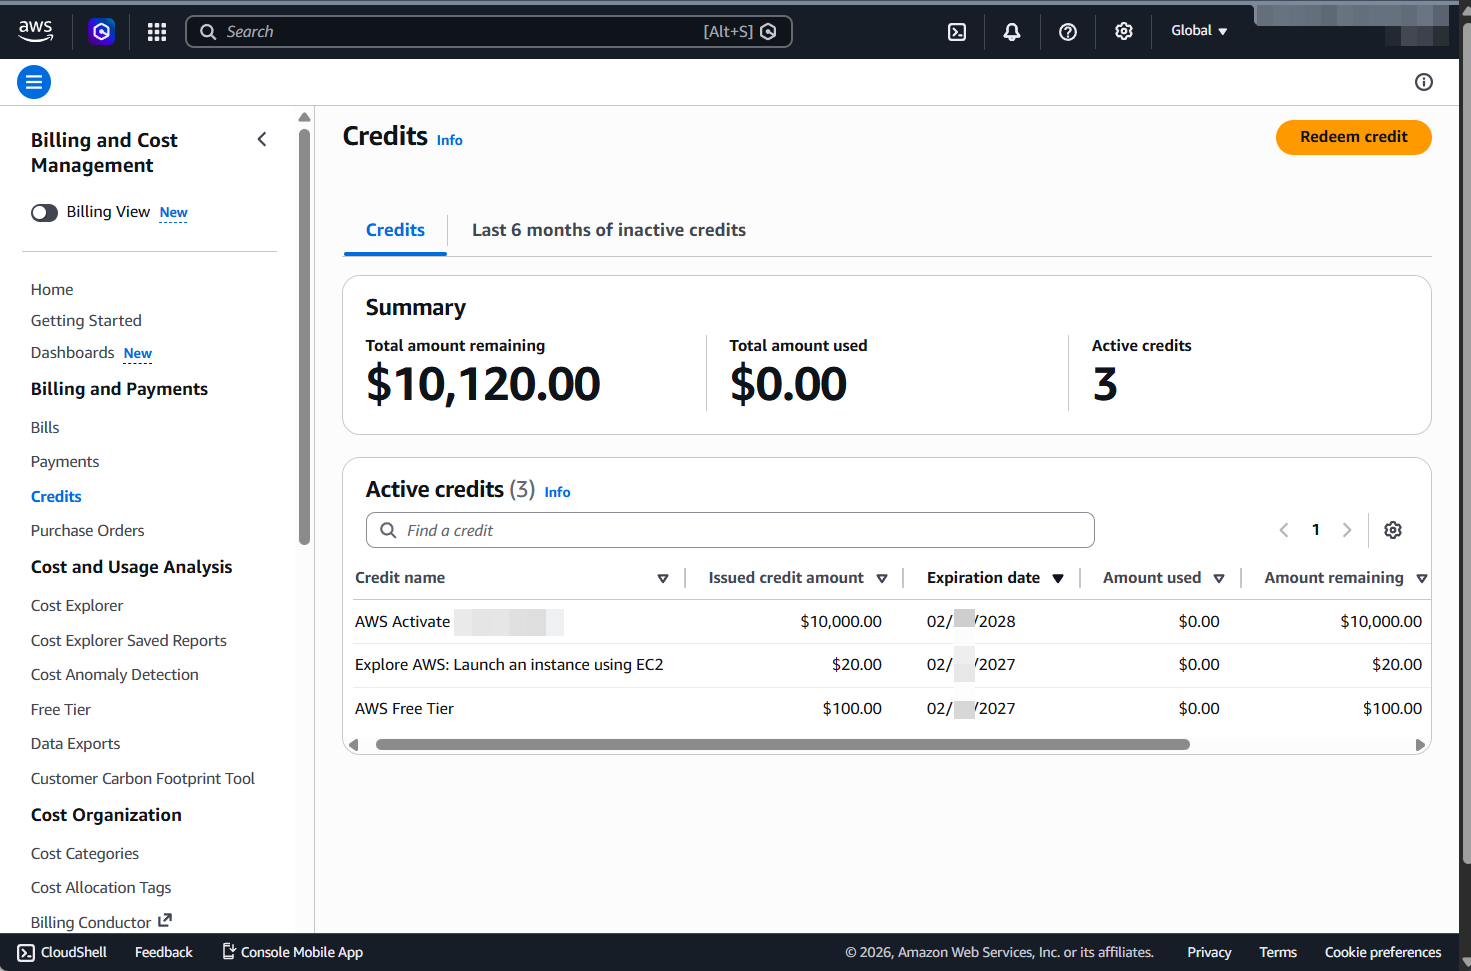The width and height of the screenshot is (1471, 971).
Task: Open Privacy link in footer
Action: point(1209,952)
